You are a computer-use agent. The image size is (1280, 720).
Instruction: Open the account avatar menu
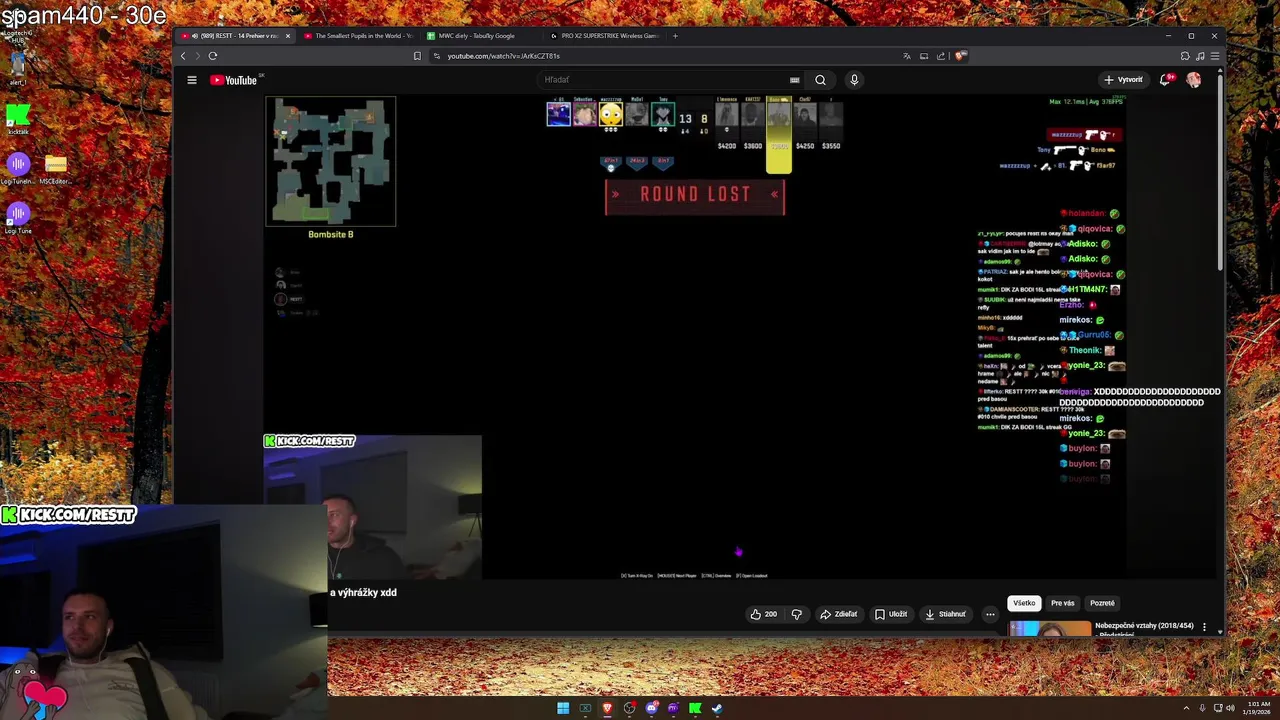(x=1194, y=80)
